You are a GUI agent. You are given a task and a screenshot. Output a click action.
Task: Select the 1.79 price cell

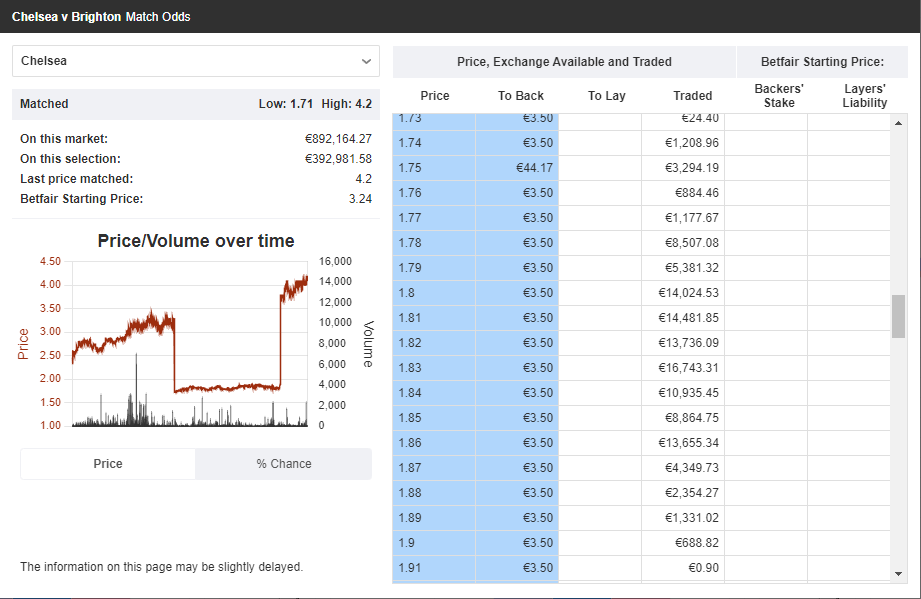click(x=434, y=268)
